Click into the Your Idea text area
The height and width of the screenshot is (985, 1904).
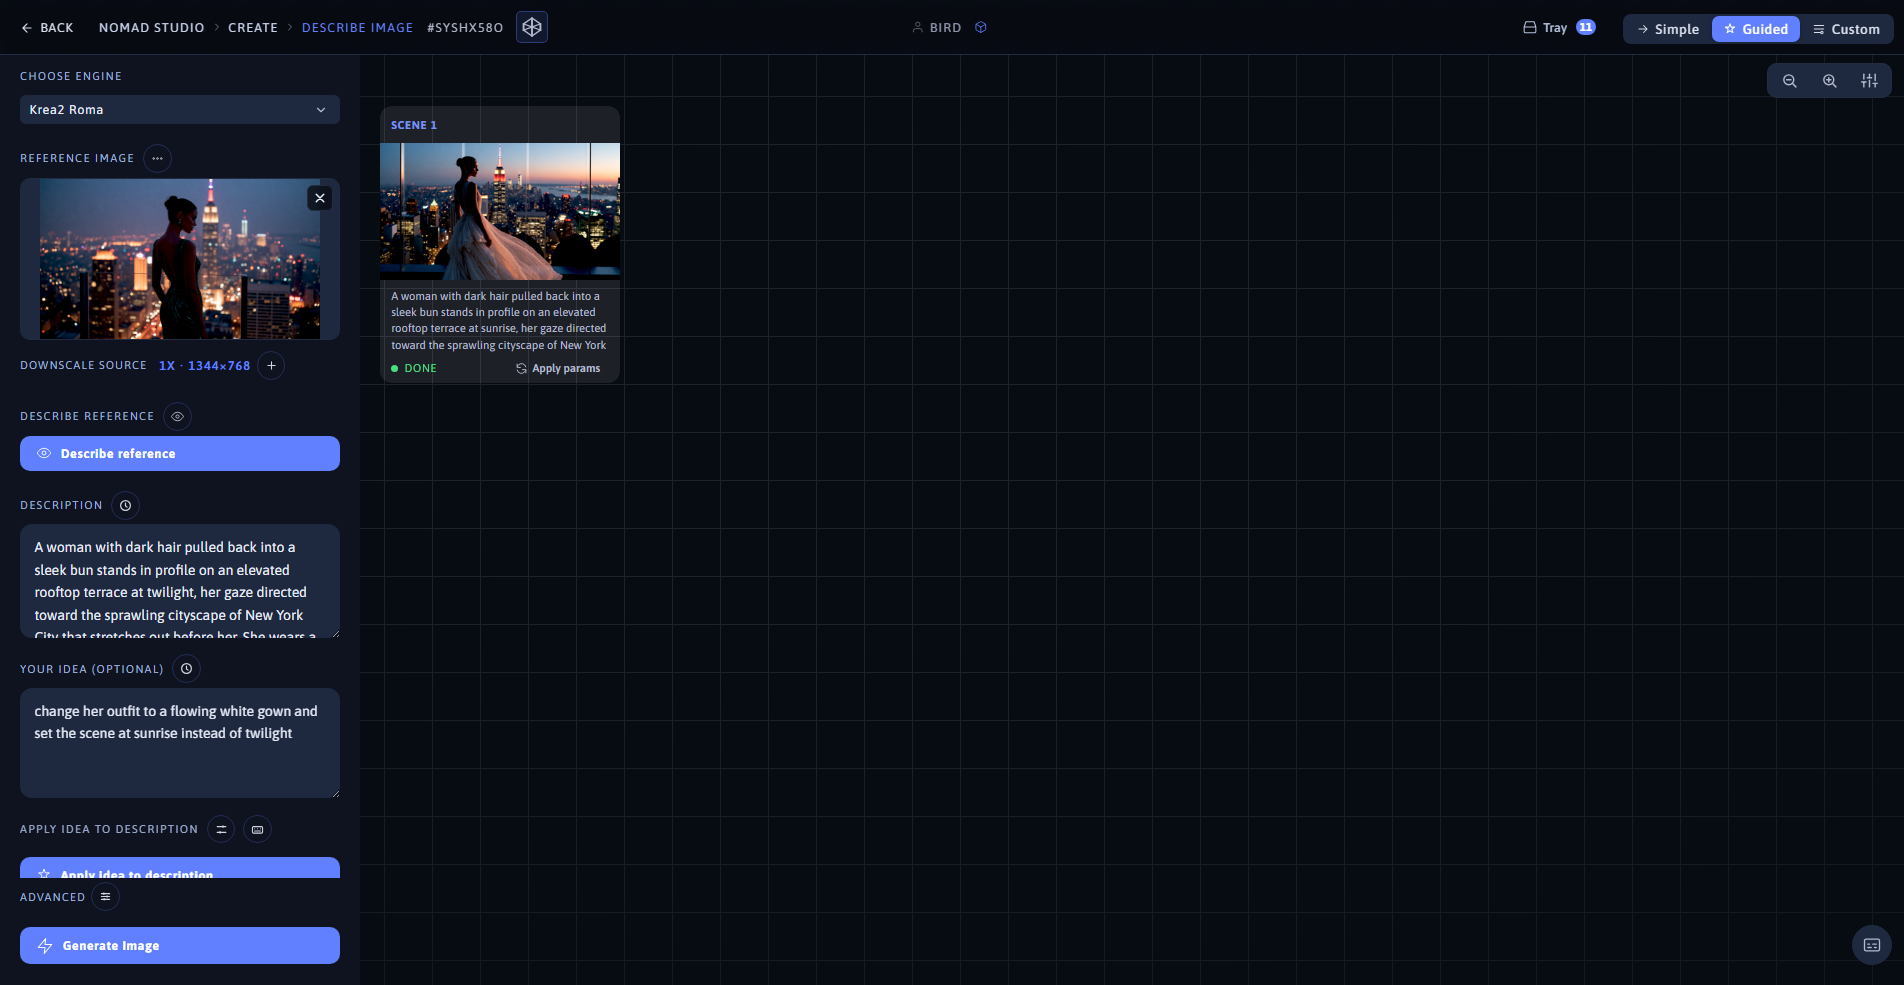180,743
